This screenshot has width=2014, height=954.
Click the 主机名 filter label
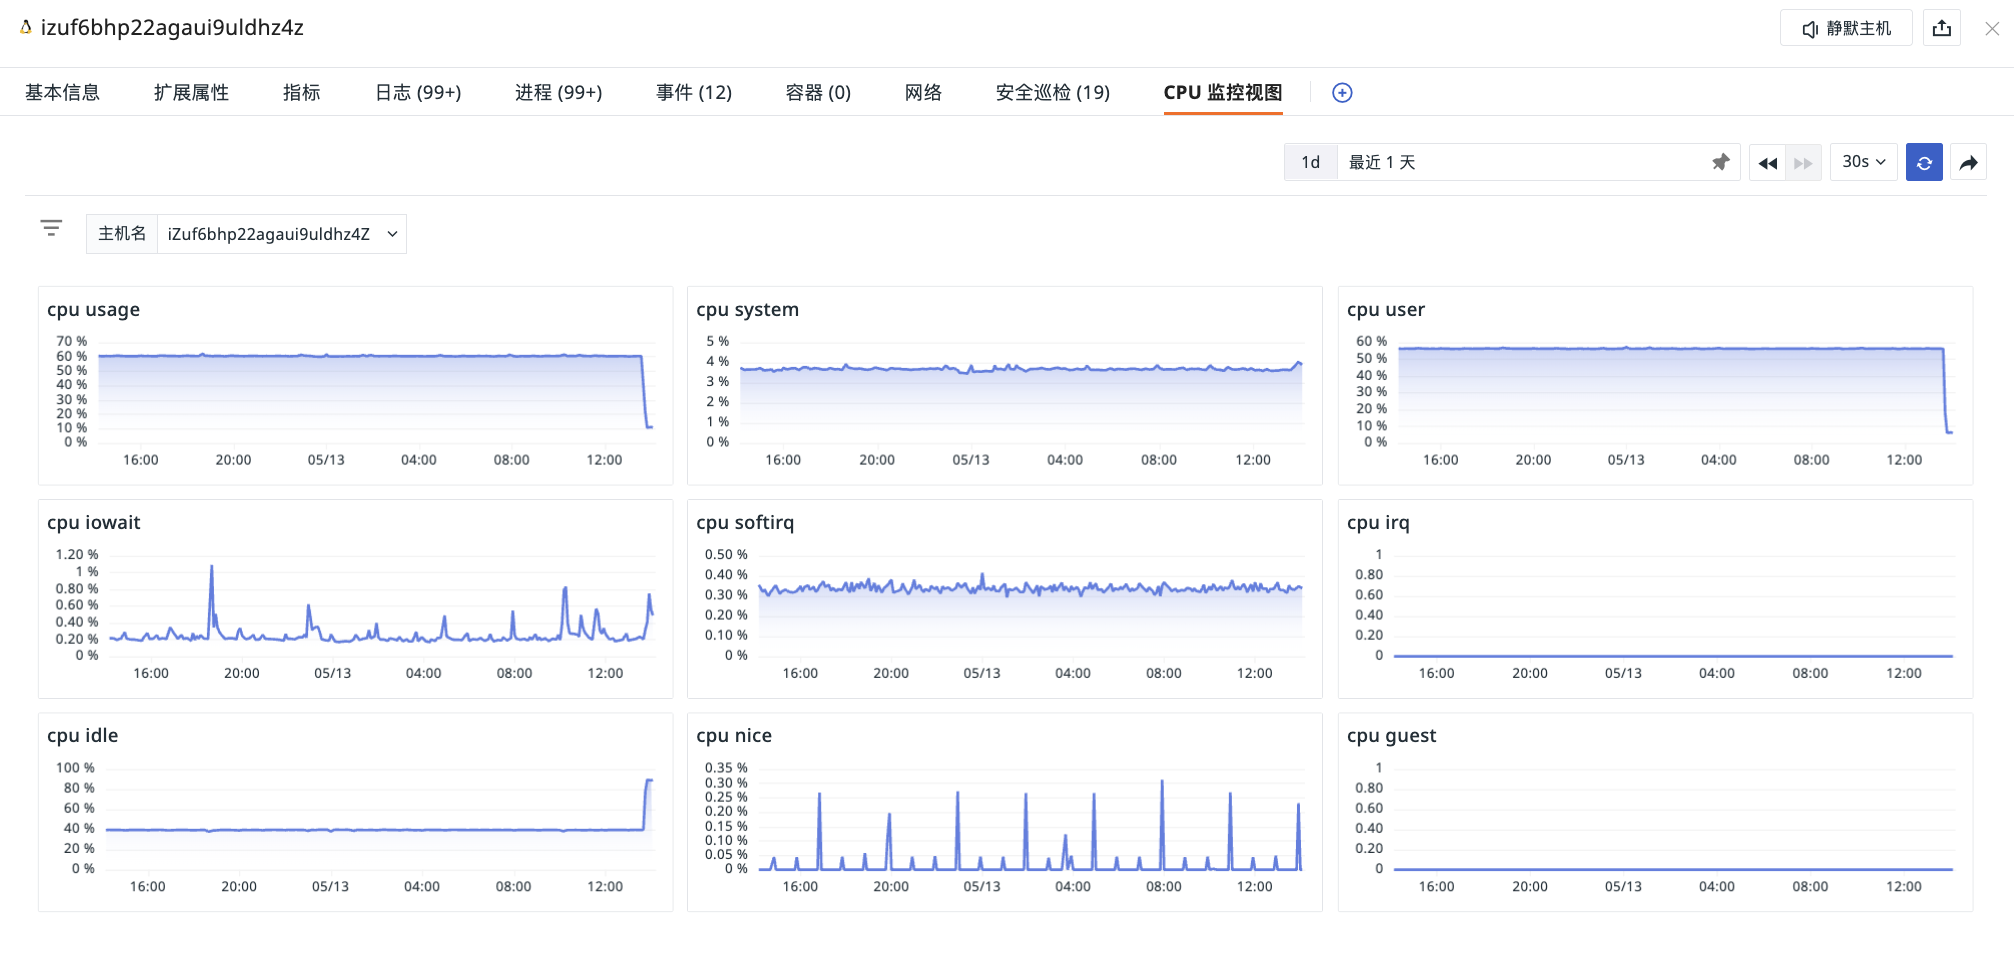(x=122, y=234)
